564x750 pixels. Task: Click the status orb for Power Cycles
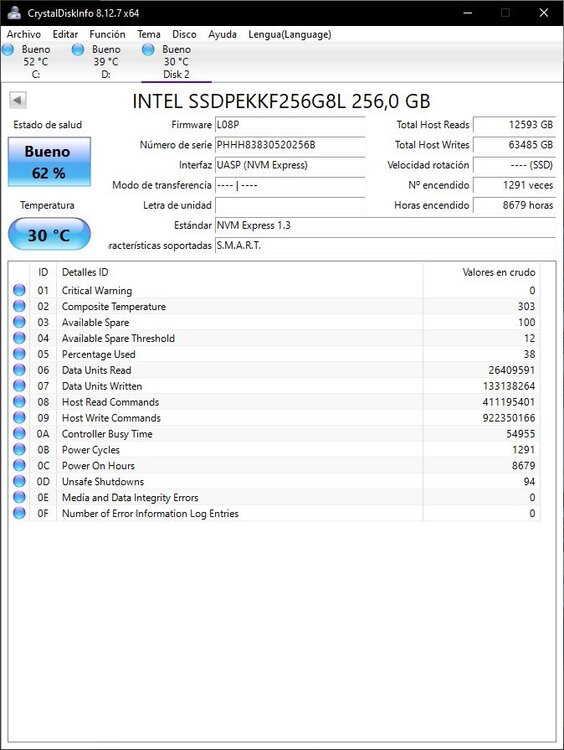pyautogui.click(x=19, y=449)
